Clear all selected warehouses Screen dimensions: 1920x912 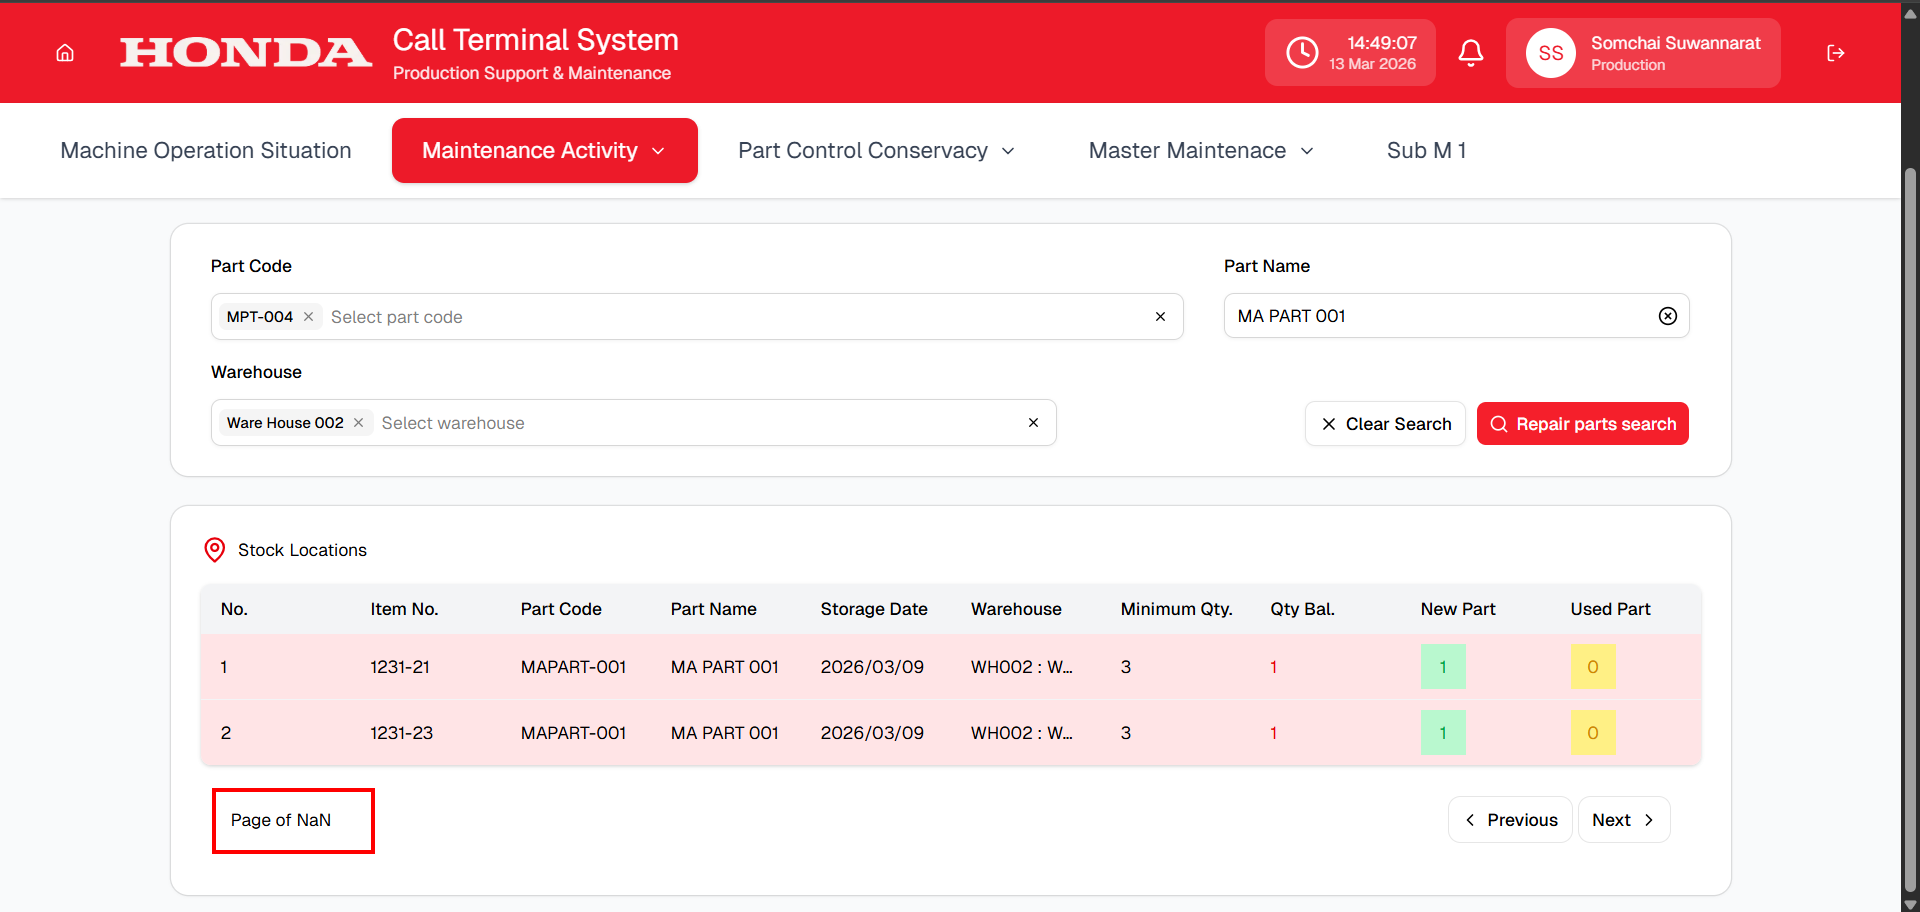(x=1033, y=423)
